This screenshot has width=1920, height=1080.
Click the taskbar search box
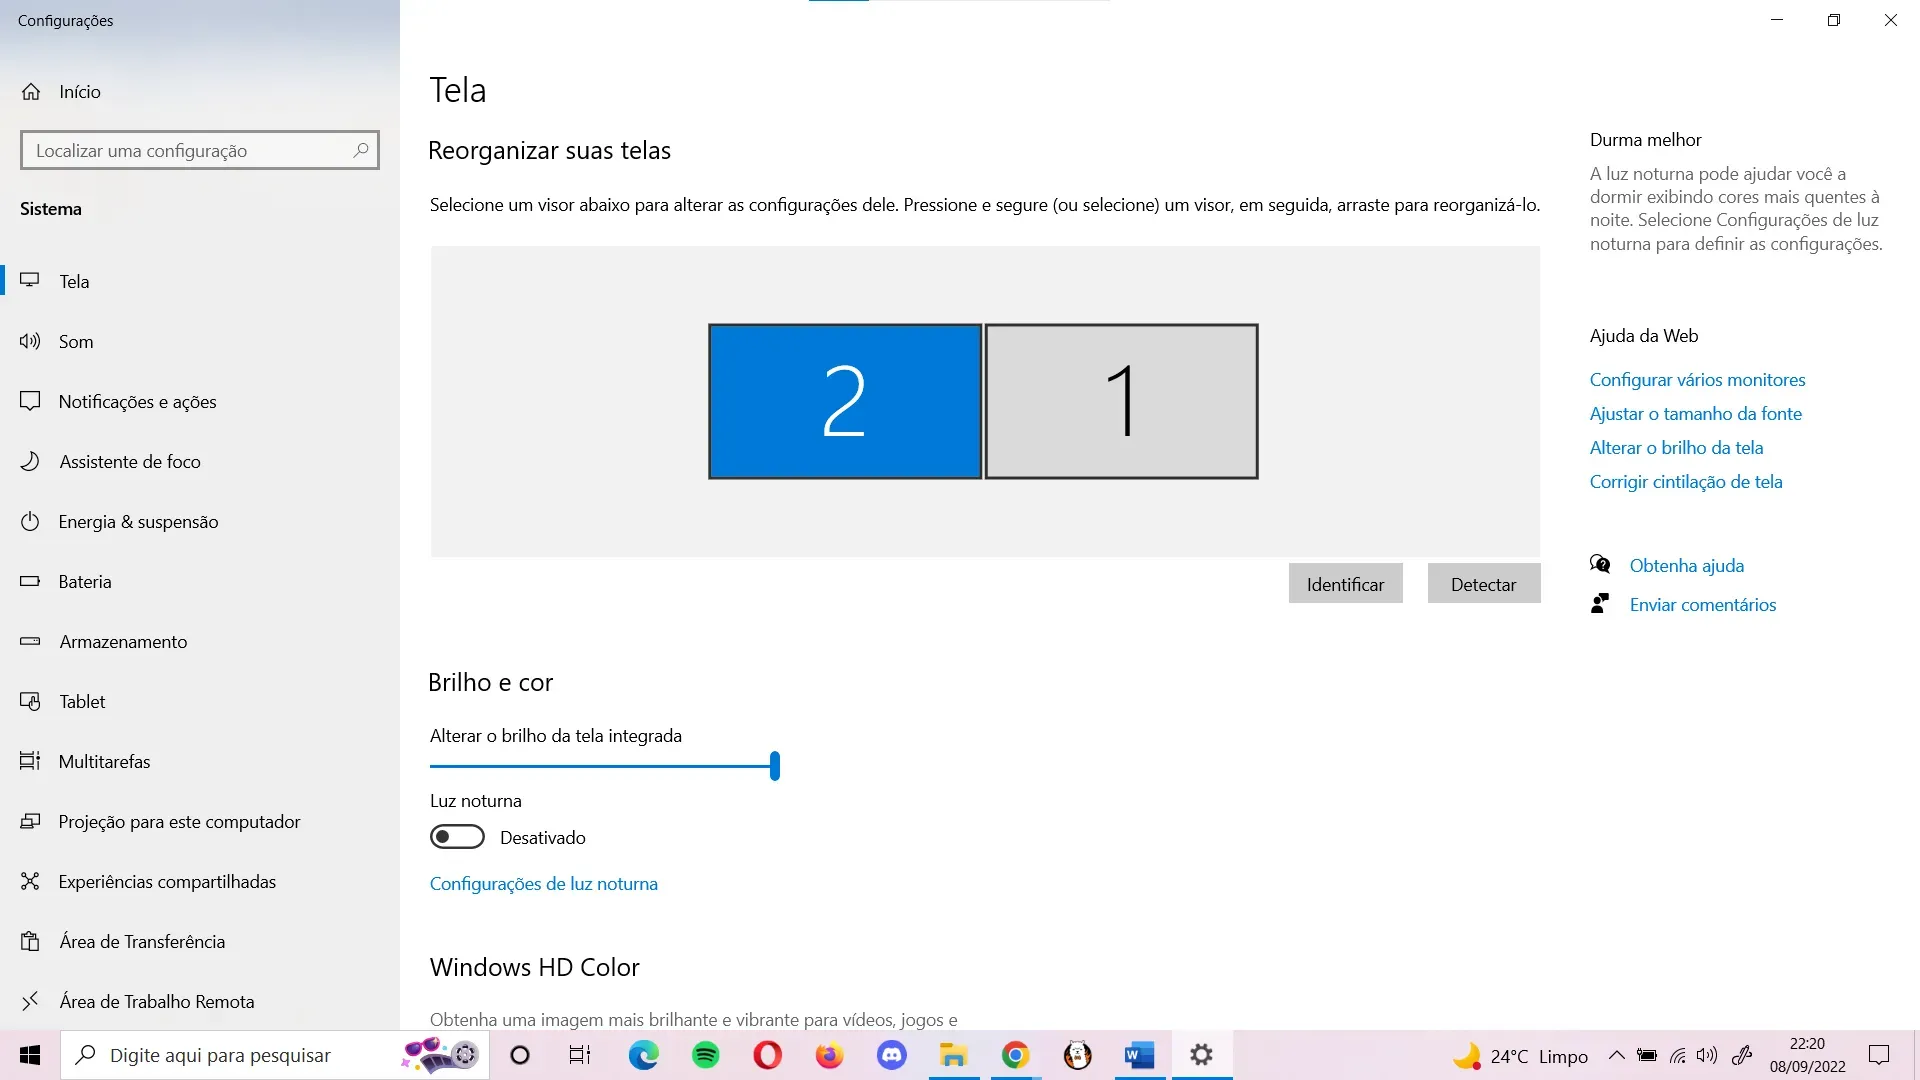275,1055
